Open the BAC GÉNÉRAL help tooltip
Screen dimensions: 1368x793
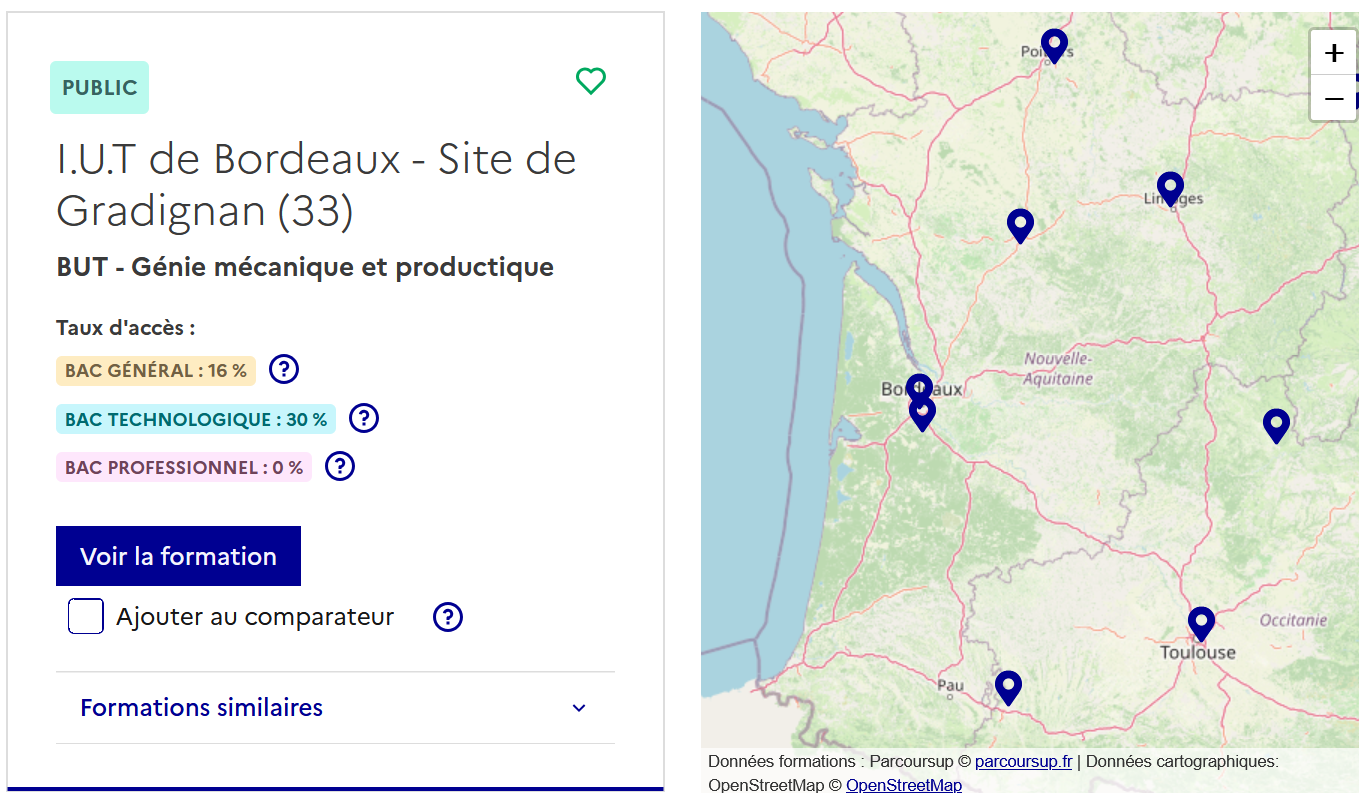pyautogui.click(x=283, y=369)
